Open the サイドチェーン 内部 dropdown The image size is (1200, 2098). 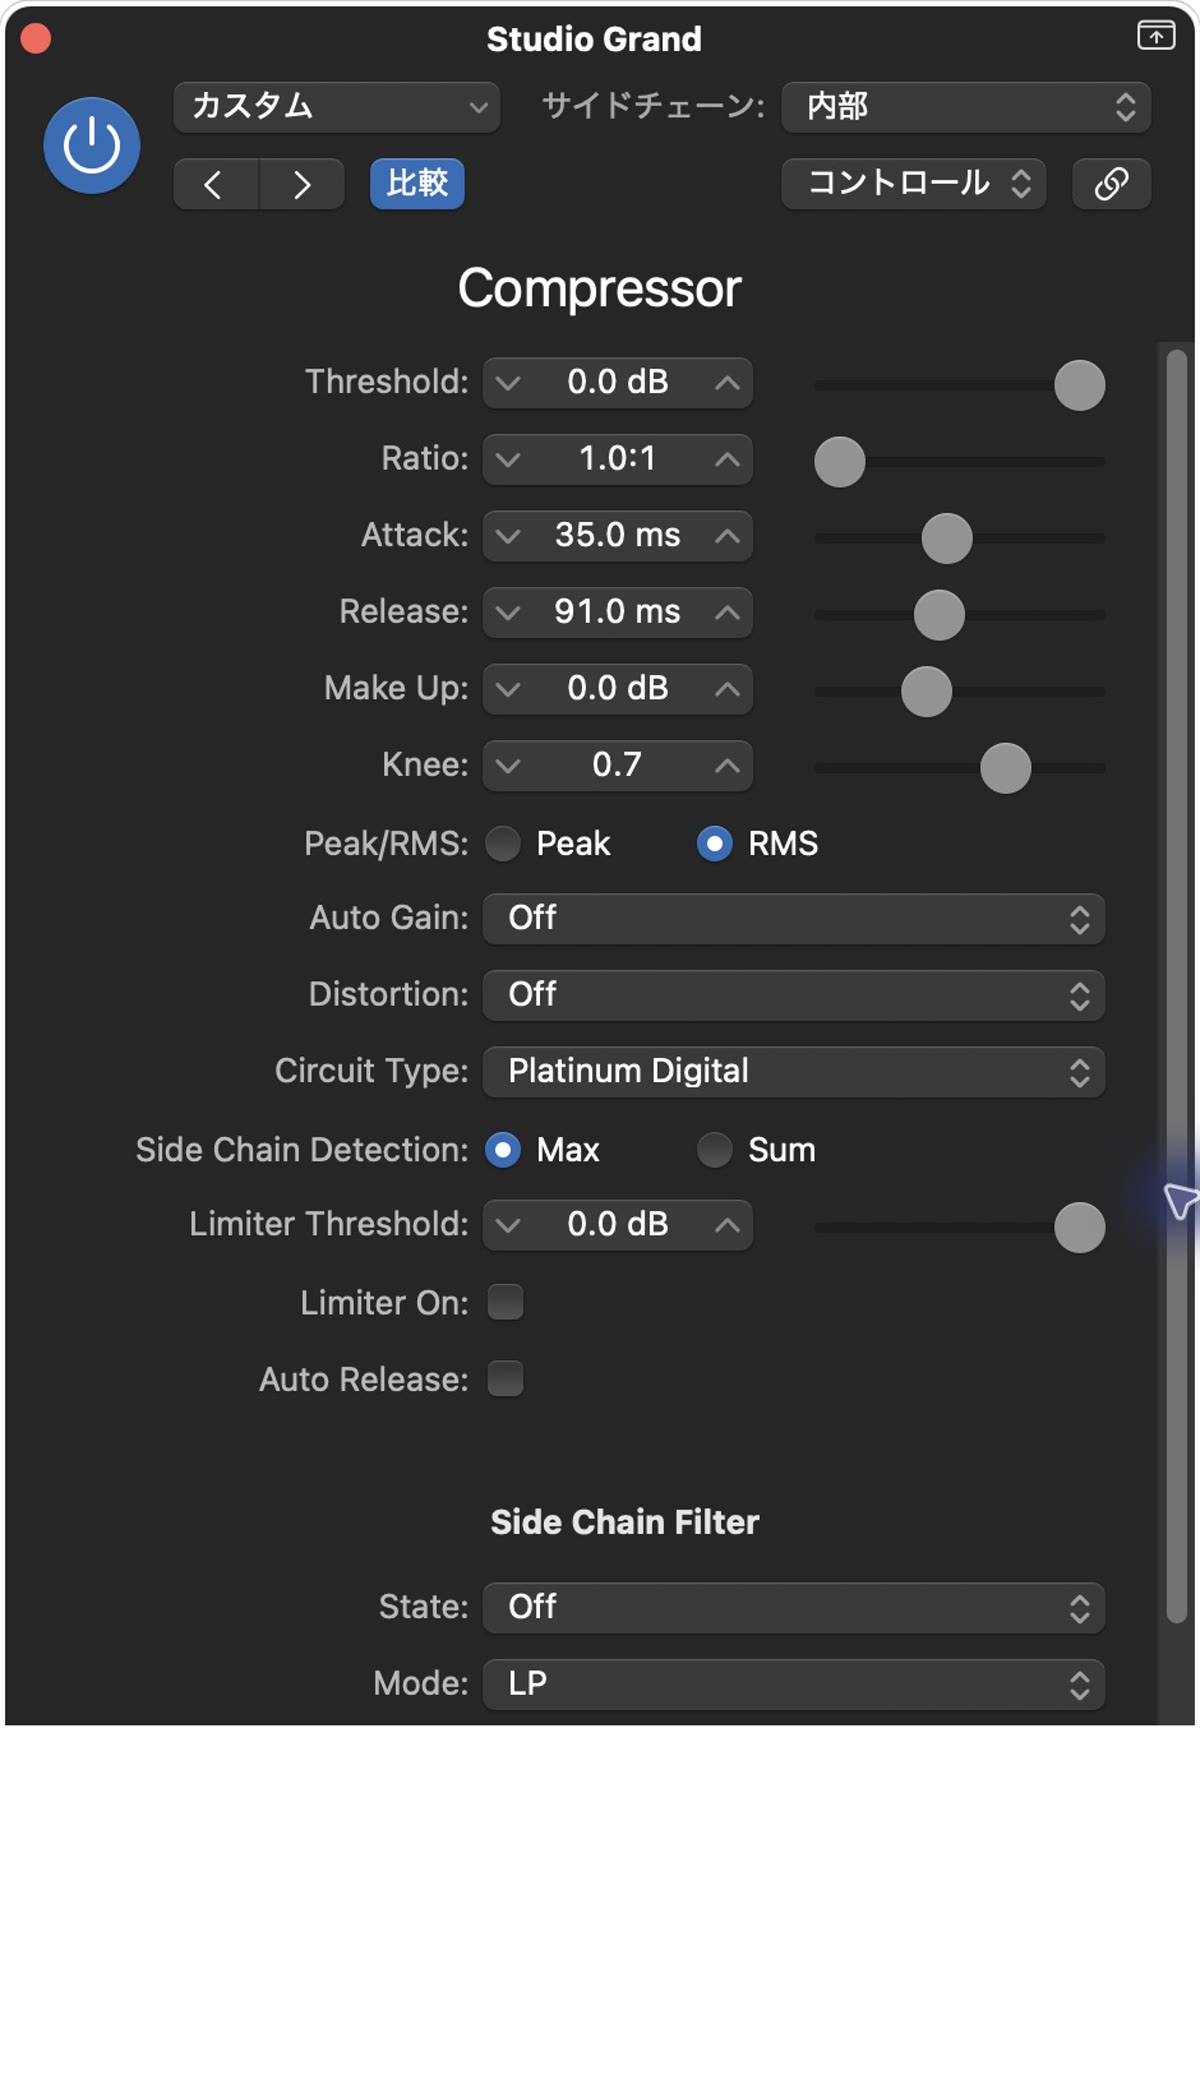pyautogui.click(x=966, y=107)
